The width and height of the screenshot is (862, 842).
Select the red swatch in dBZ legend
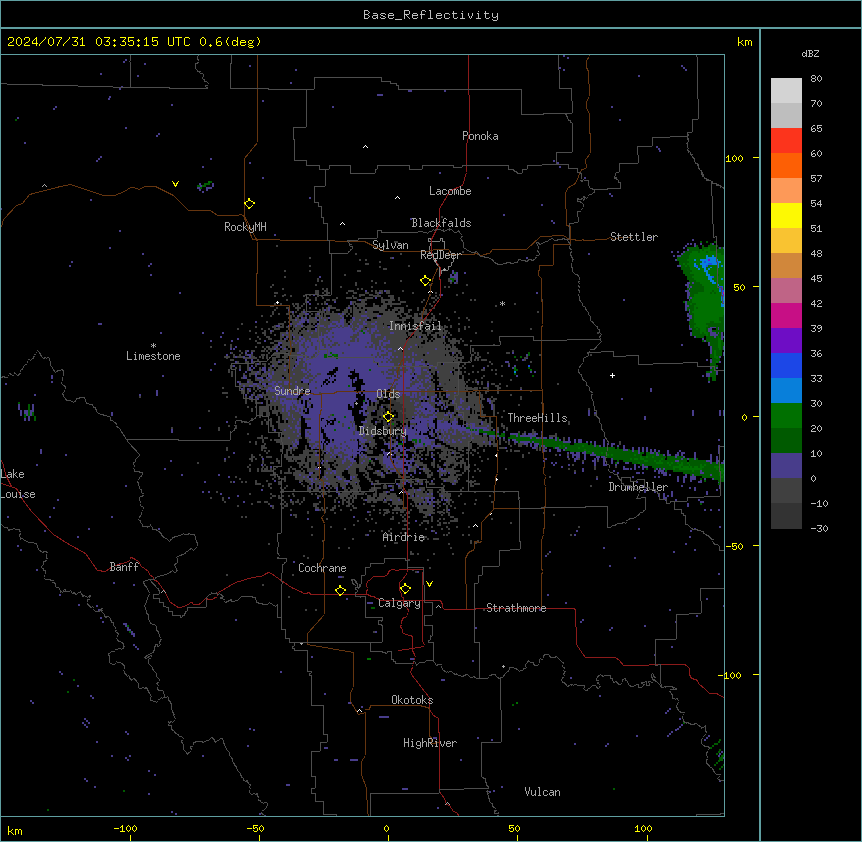click(786, 140)
